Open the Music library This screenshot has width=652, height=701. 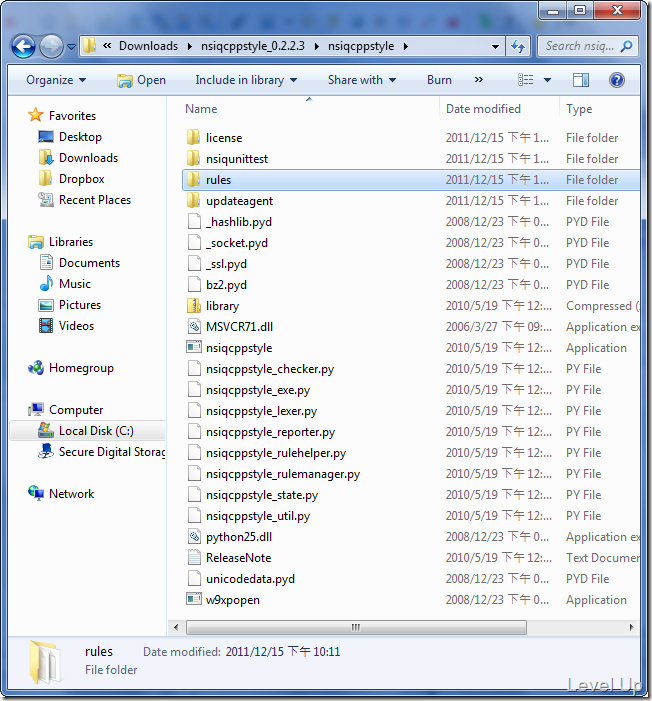(65, 284)
